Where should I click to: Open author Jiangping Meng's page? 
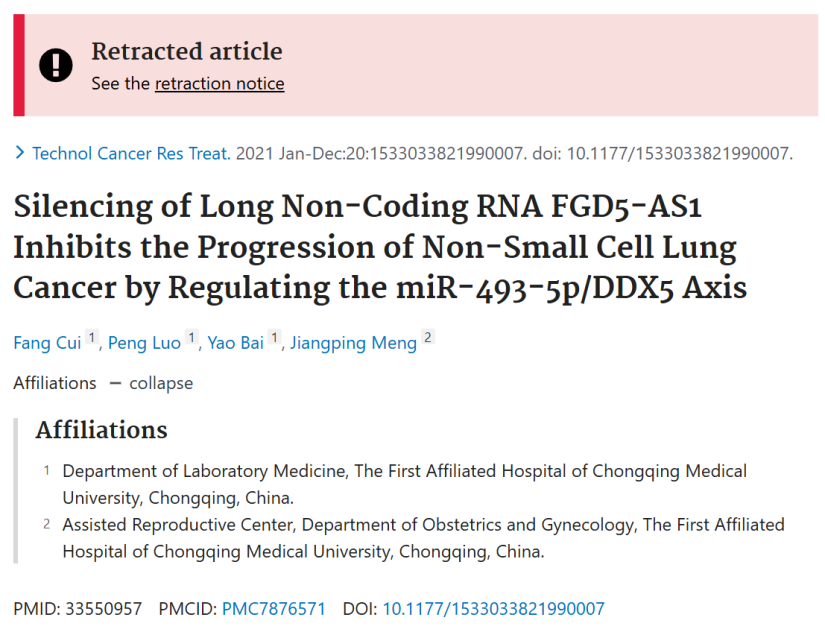(x=353, y=343)
